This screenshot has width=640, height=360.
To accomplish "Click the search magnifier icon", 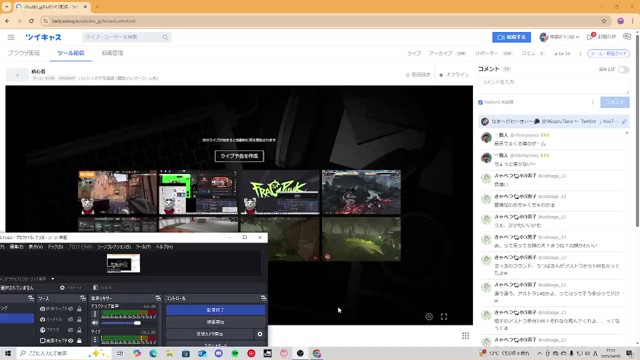I will tap(165, 37).
